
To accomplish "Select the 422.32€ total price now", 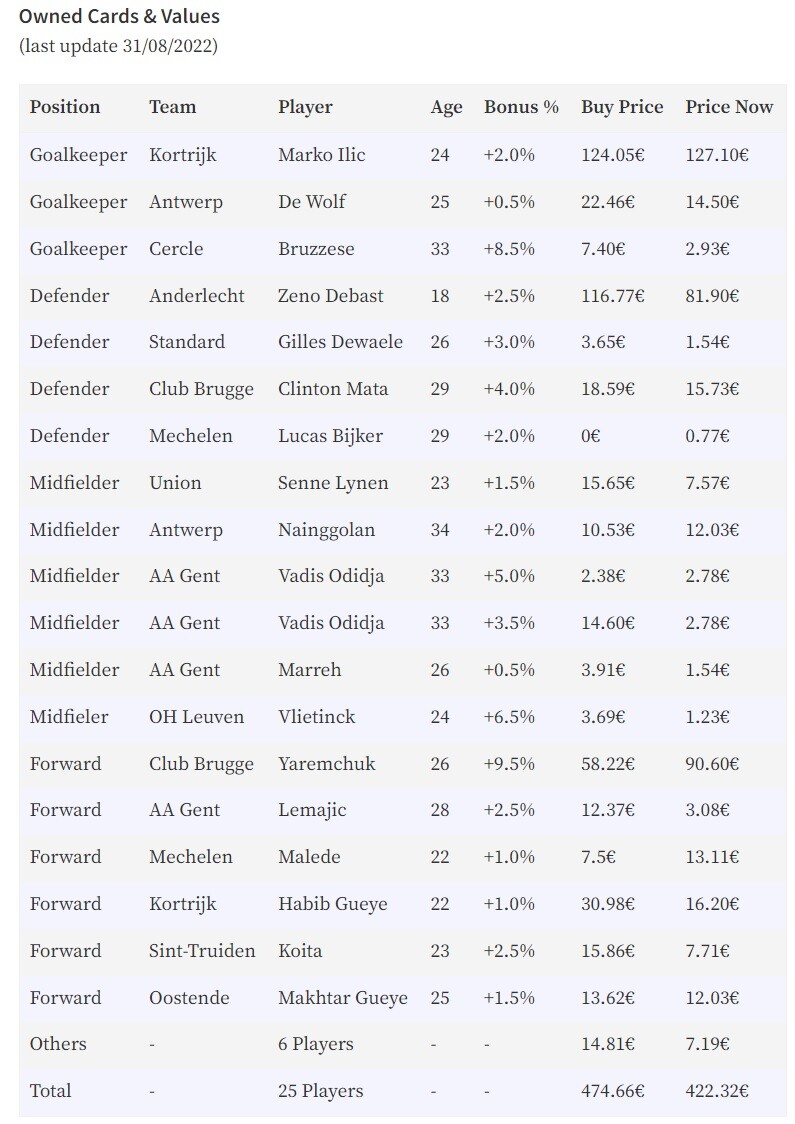I will coord(717,1091).
